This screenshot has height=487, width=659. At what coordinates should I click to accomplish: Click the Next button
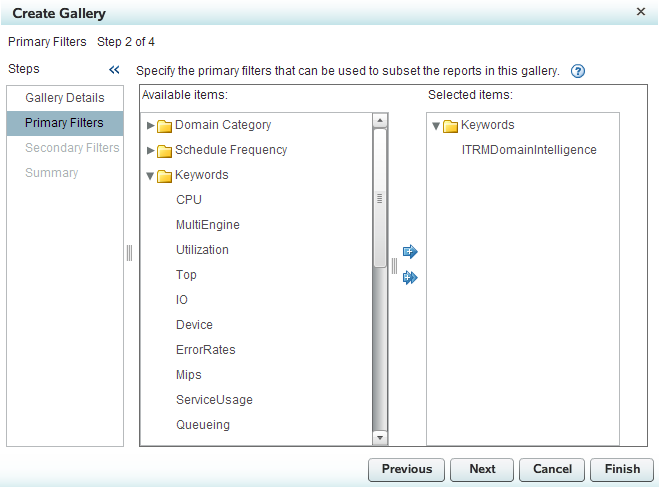pyautogui.click(x=482, y=469)
